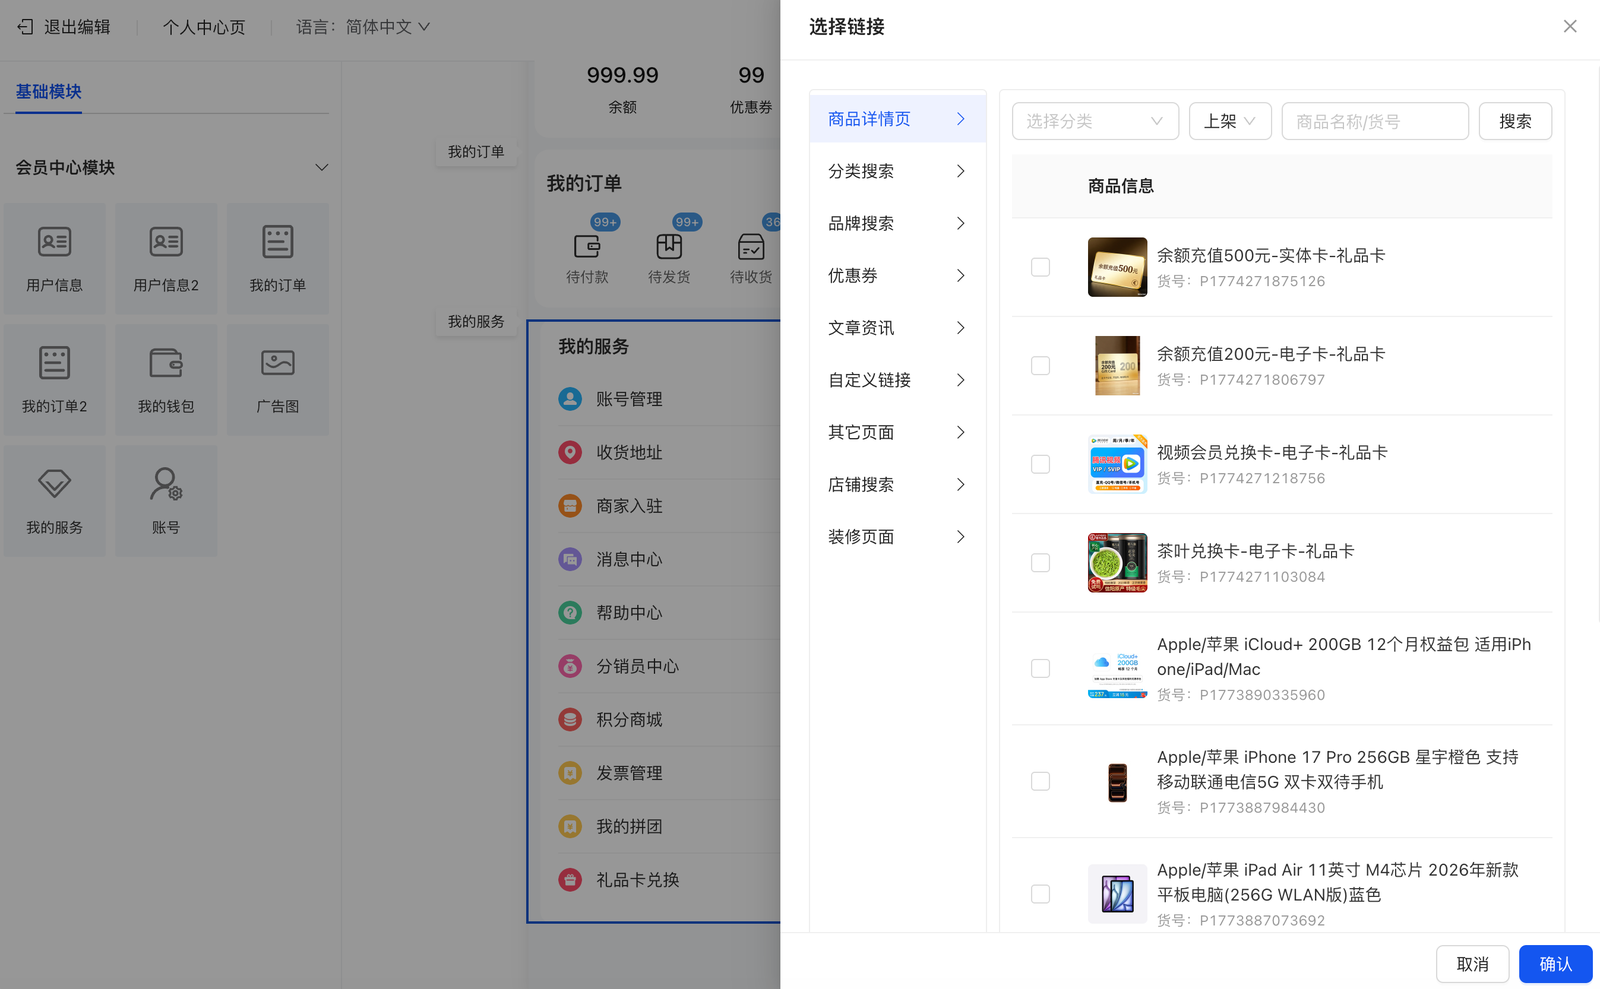1600x989 pixels.
Task: Click the 广告图 image module icon
Action: [277, 363]
